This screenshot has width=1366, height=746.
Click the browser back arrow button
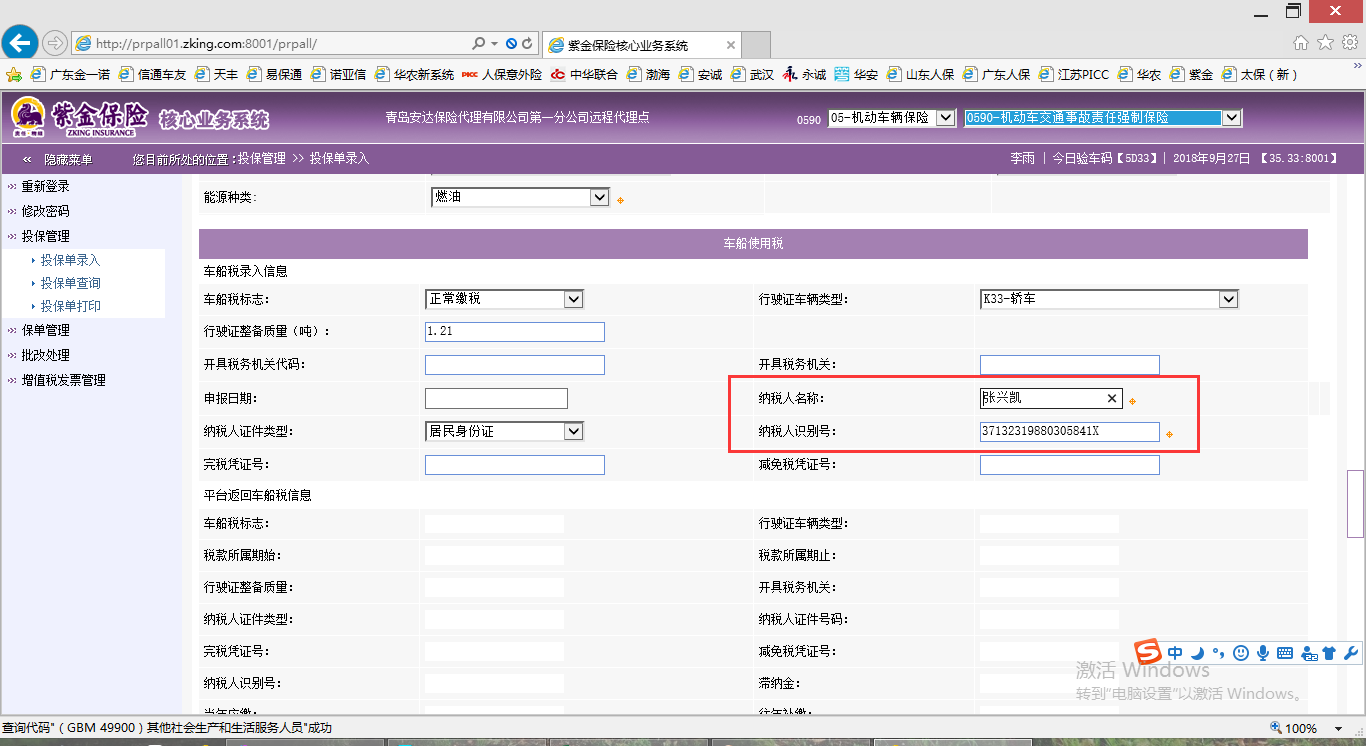[x=20, y=43]
